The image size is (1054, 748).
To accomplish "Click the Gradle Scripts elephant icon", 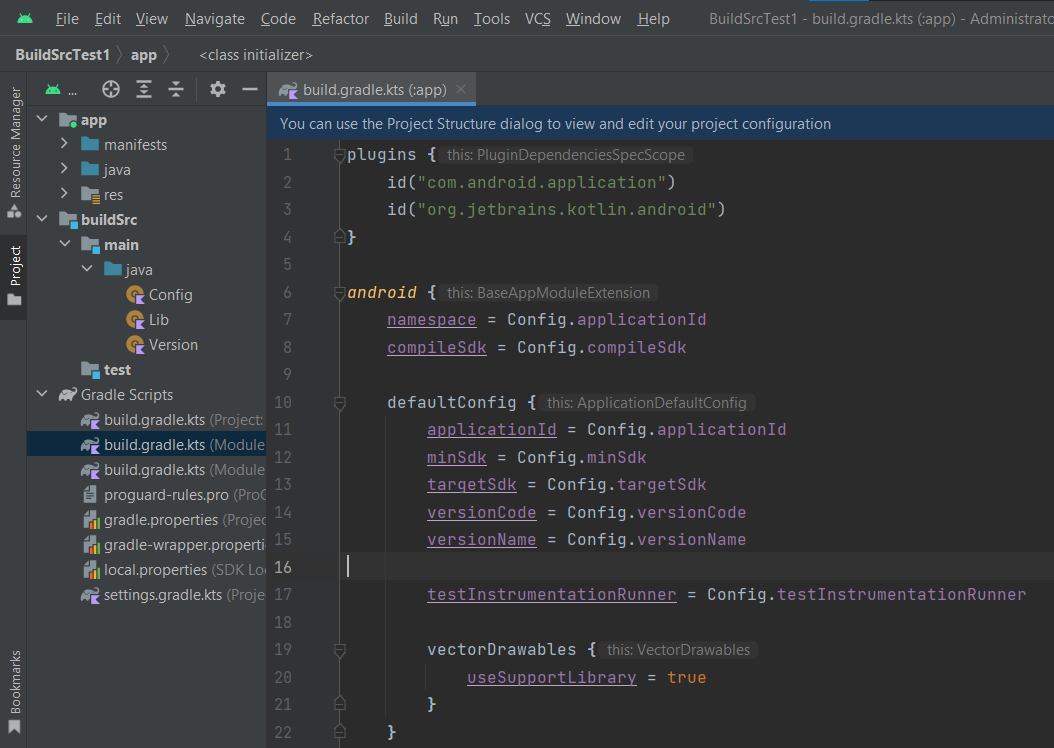I will 68,394.
